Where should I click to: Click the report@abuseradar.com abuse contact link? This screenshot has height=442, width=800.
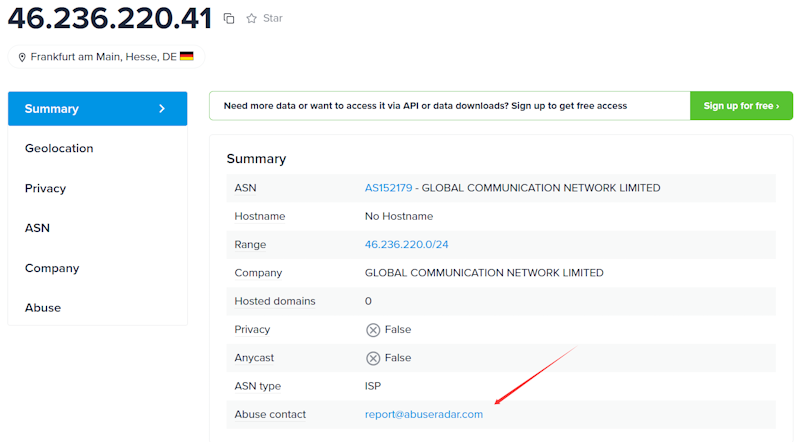click(424, 414)
